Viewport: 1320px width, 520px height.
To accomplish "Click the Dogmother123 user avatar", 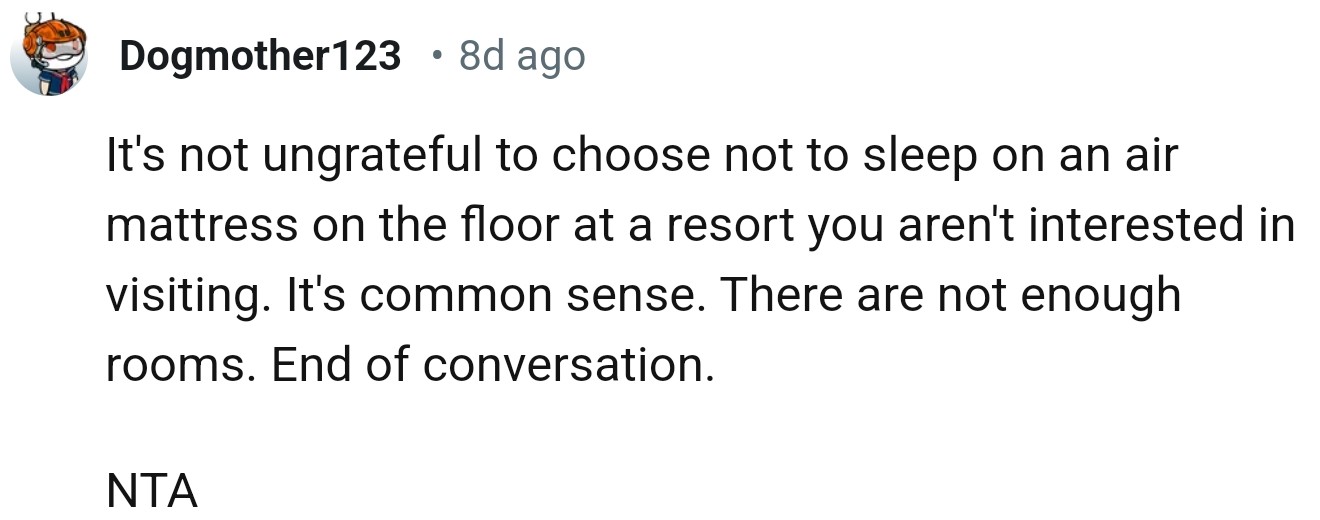I will tap(49, 56).
